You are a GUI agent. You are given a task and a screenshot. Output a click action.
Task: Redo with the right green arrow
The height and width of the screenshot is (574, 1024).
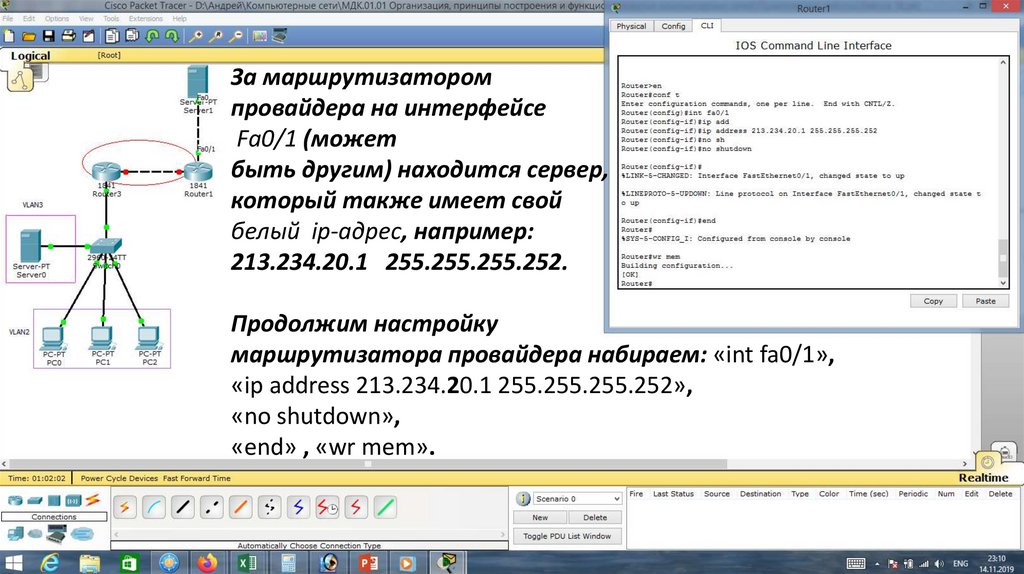(172, 36)
